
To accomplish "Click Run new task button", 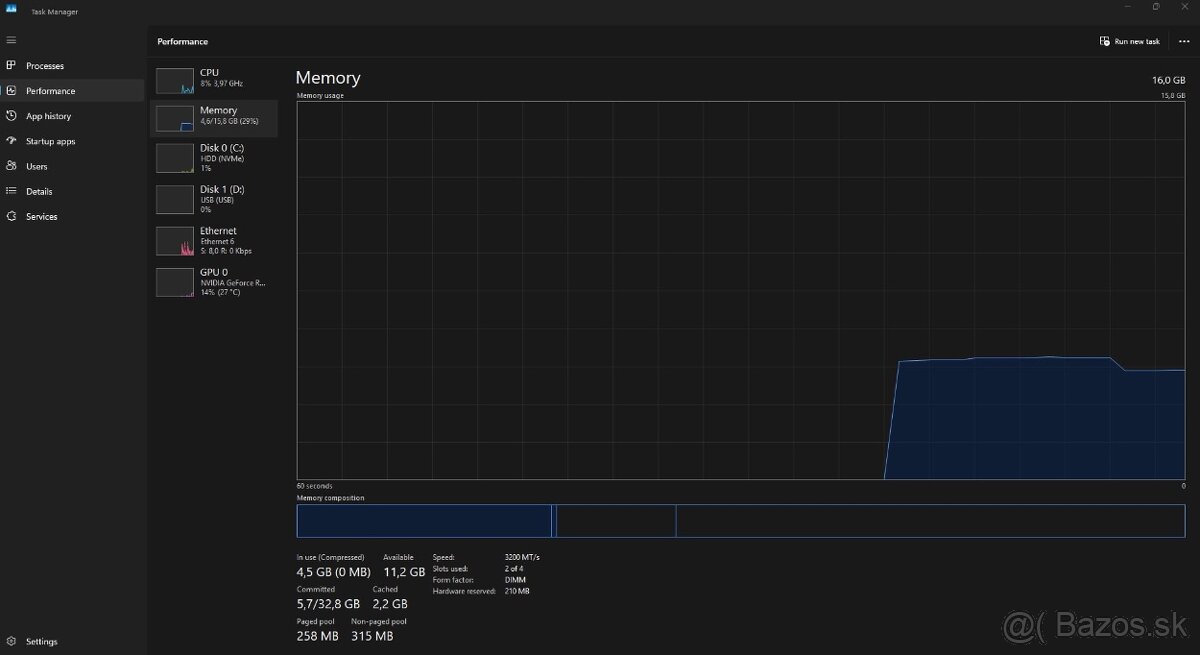I will (x=1130, y=41).
